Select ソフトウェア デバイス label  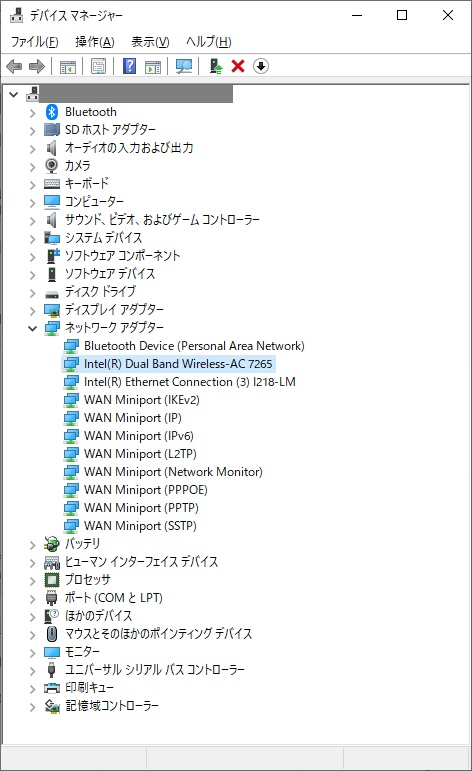(110, 274)
